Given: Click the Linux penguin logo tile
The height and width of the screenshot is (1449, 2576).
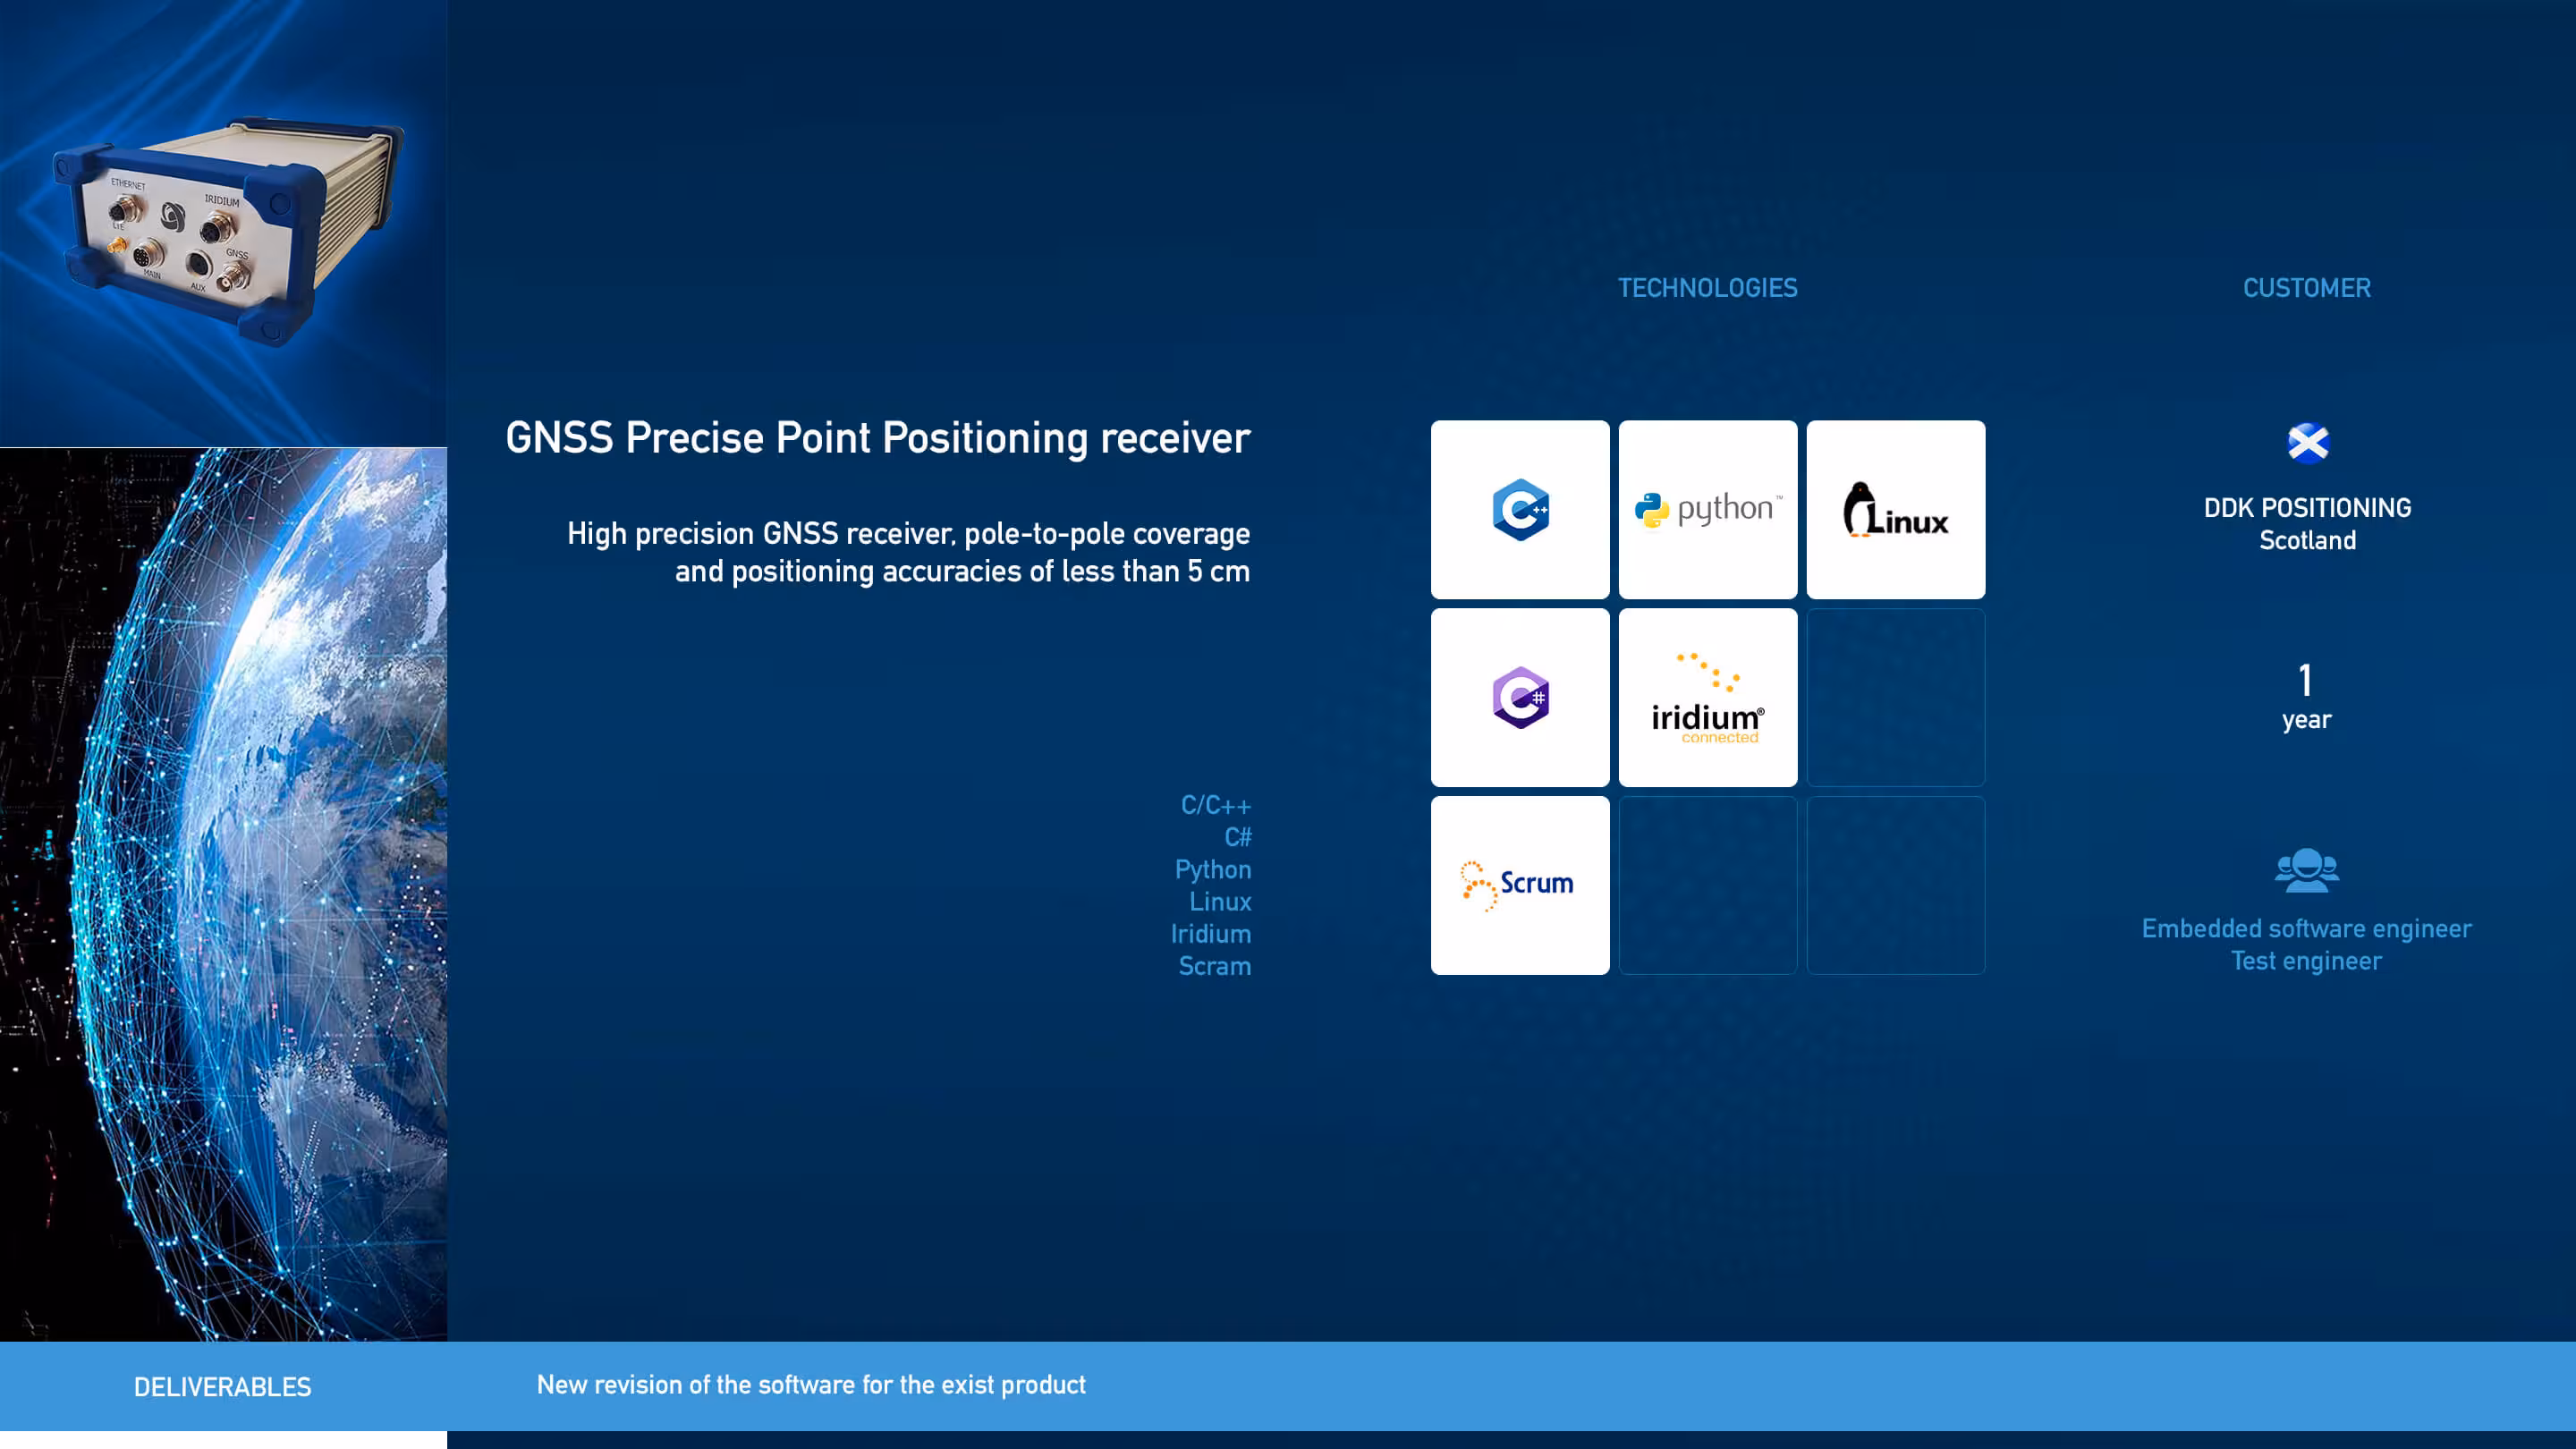Looking at the screenshot, I should coord(1895,509).
